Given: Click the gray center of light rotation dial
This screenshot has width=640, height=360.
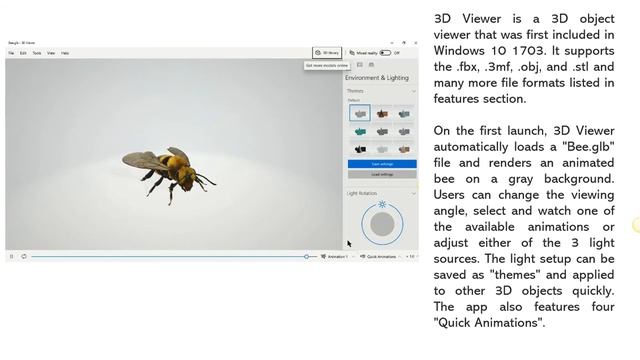Looking at the screenshot, I should (x=382, y=224).
